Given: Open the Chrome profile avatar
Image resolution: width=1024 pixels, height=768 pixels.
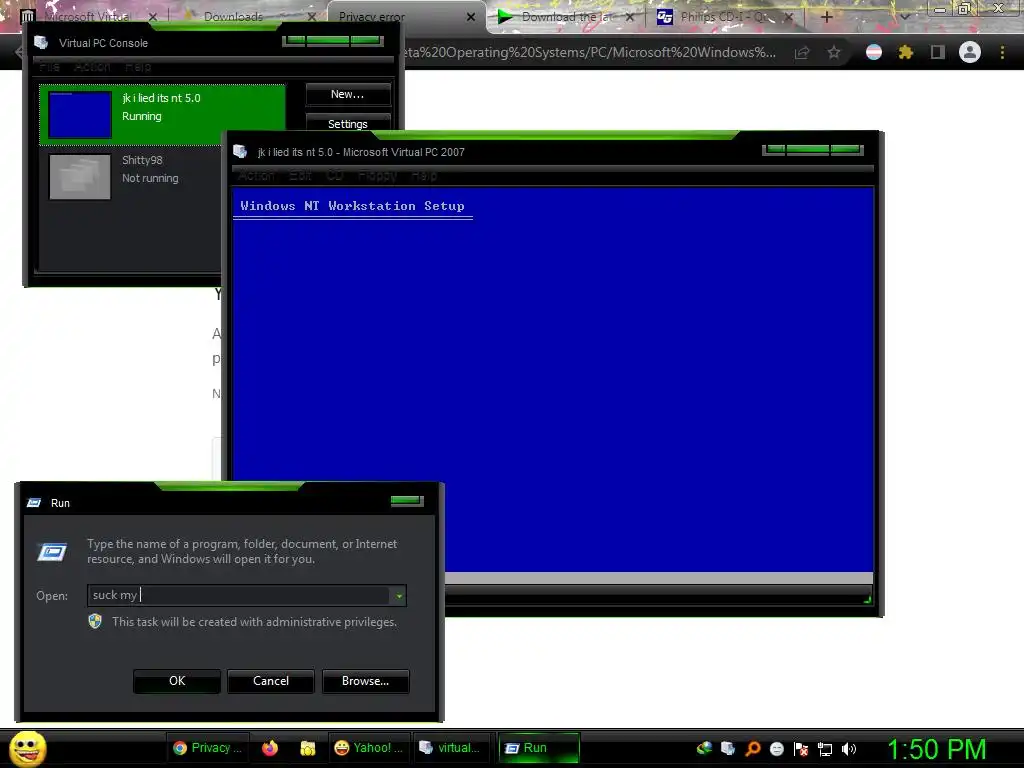Looking at the screenshot, I should click(970, 52).
